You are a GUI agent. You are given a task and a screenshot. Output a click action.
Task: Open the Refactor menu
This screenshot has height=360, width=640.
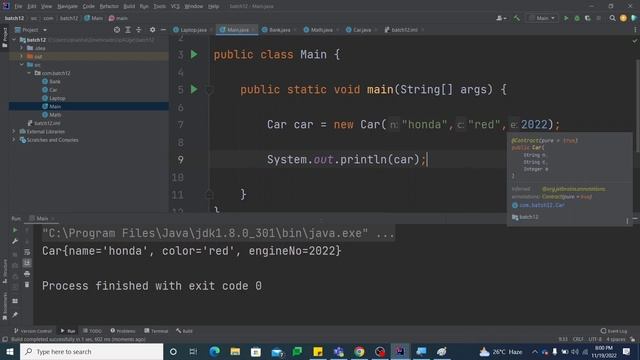(x=109, y=6)
